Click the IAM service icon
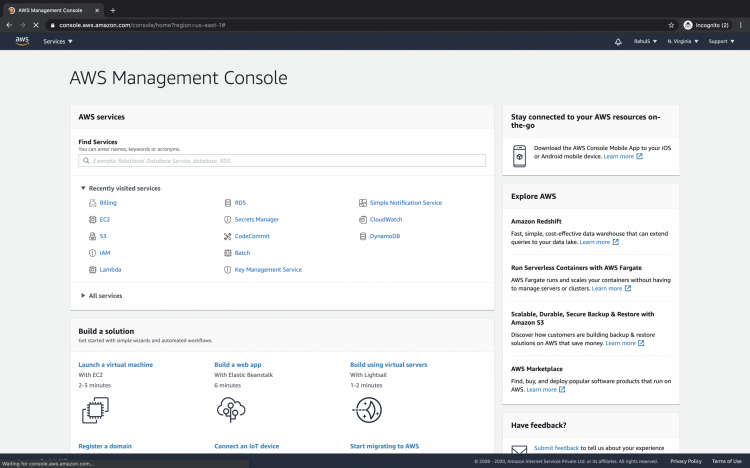750x468 pixels. pos(92,253)
